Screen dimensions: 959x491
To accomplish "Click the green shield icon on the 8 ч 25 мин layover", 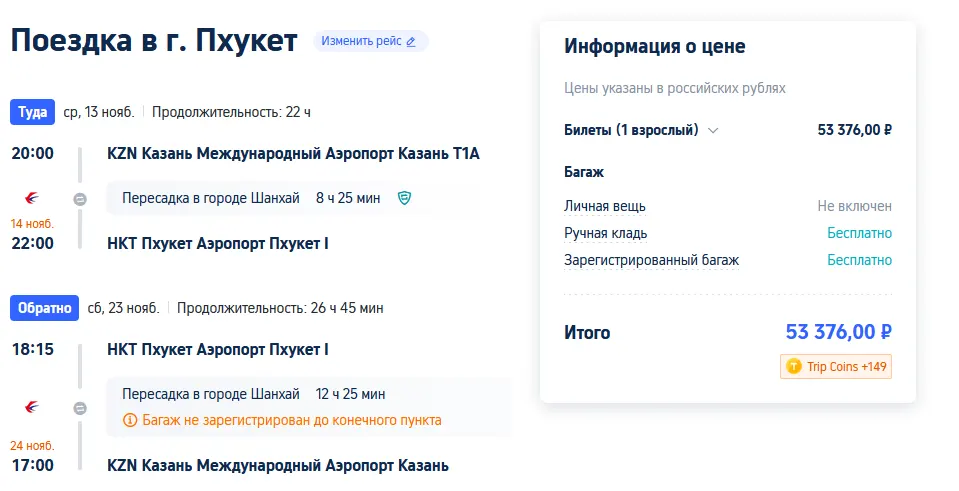I will pyautogui.click(x=404, y=198).
